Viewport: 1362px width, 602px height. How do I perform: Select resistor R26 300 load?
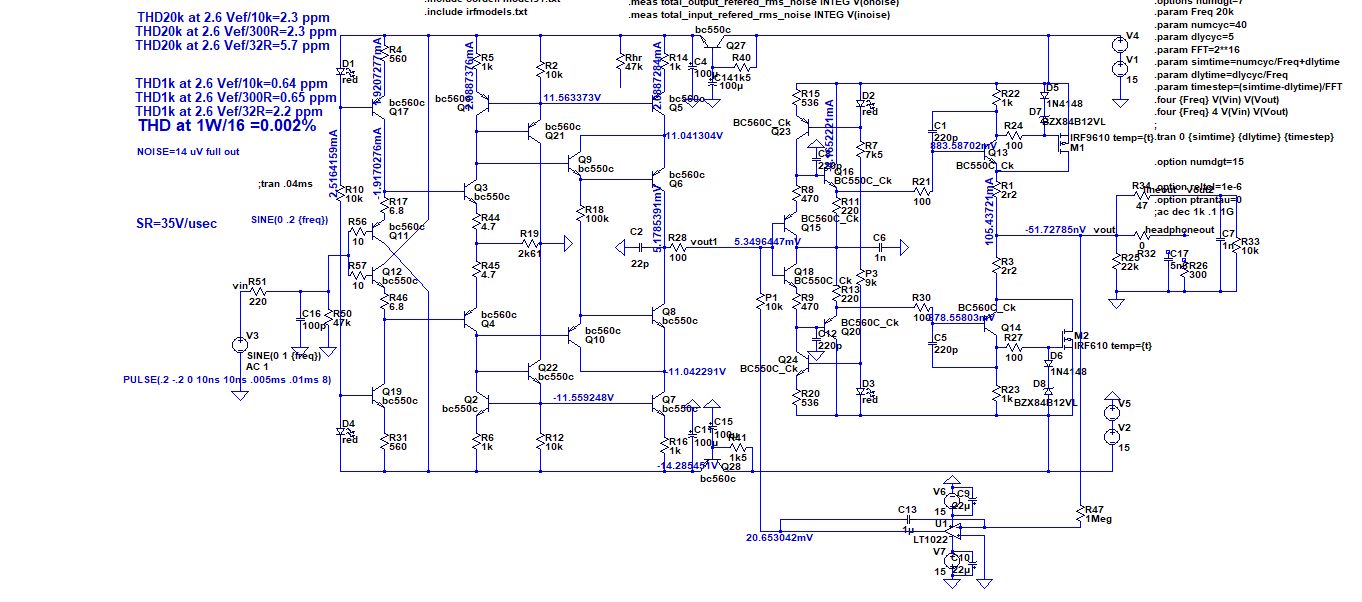pyautogui.click(x=1184, y=270)
